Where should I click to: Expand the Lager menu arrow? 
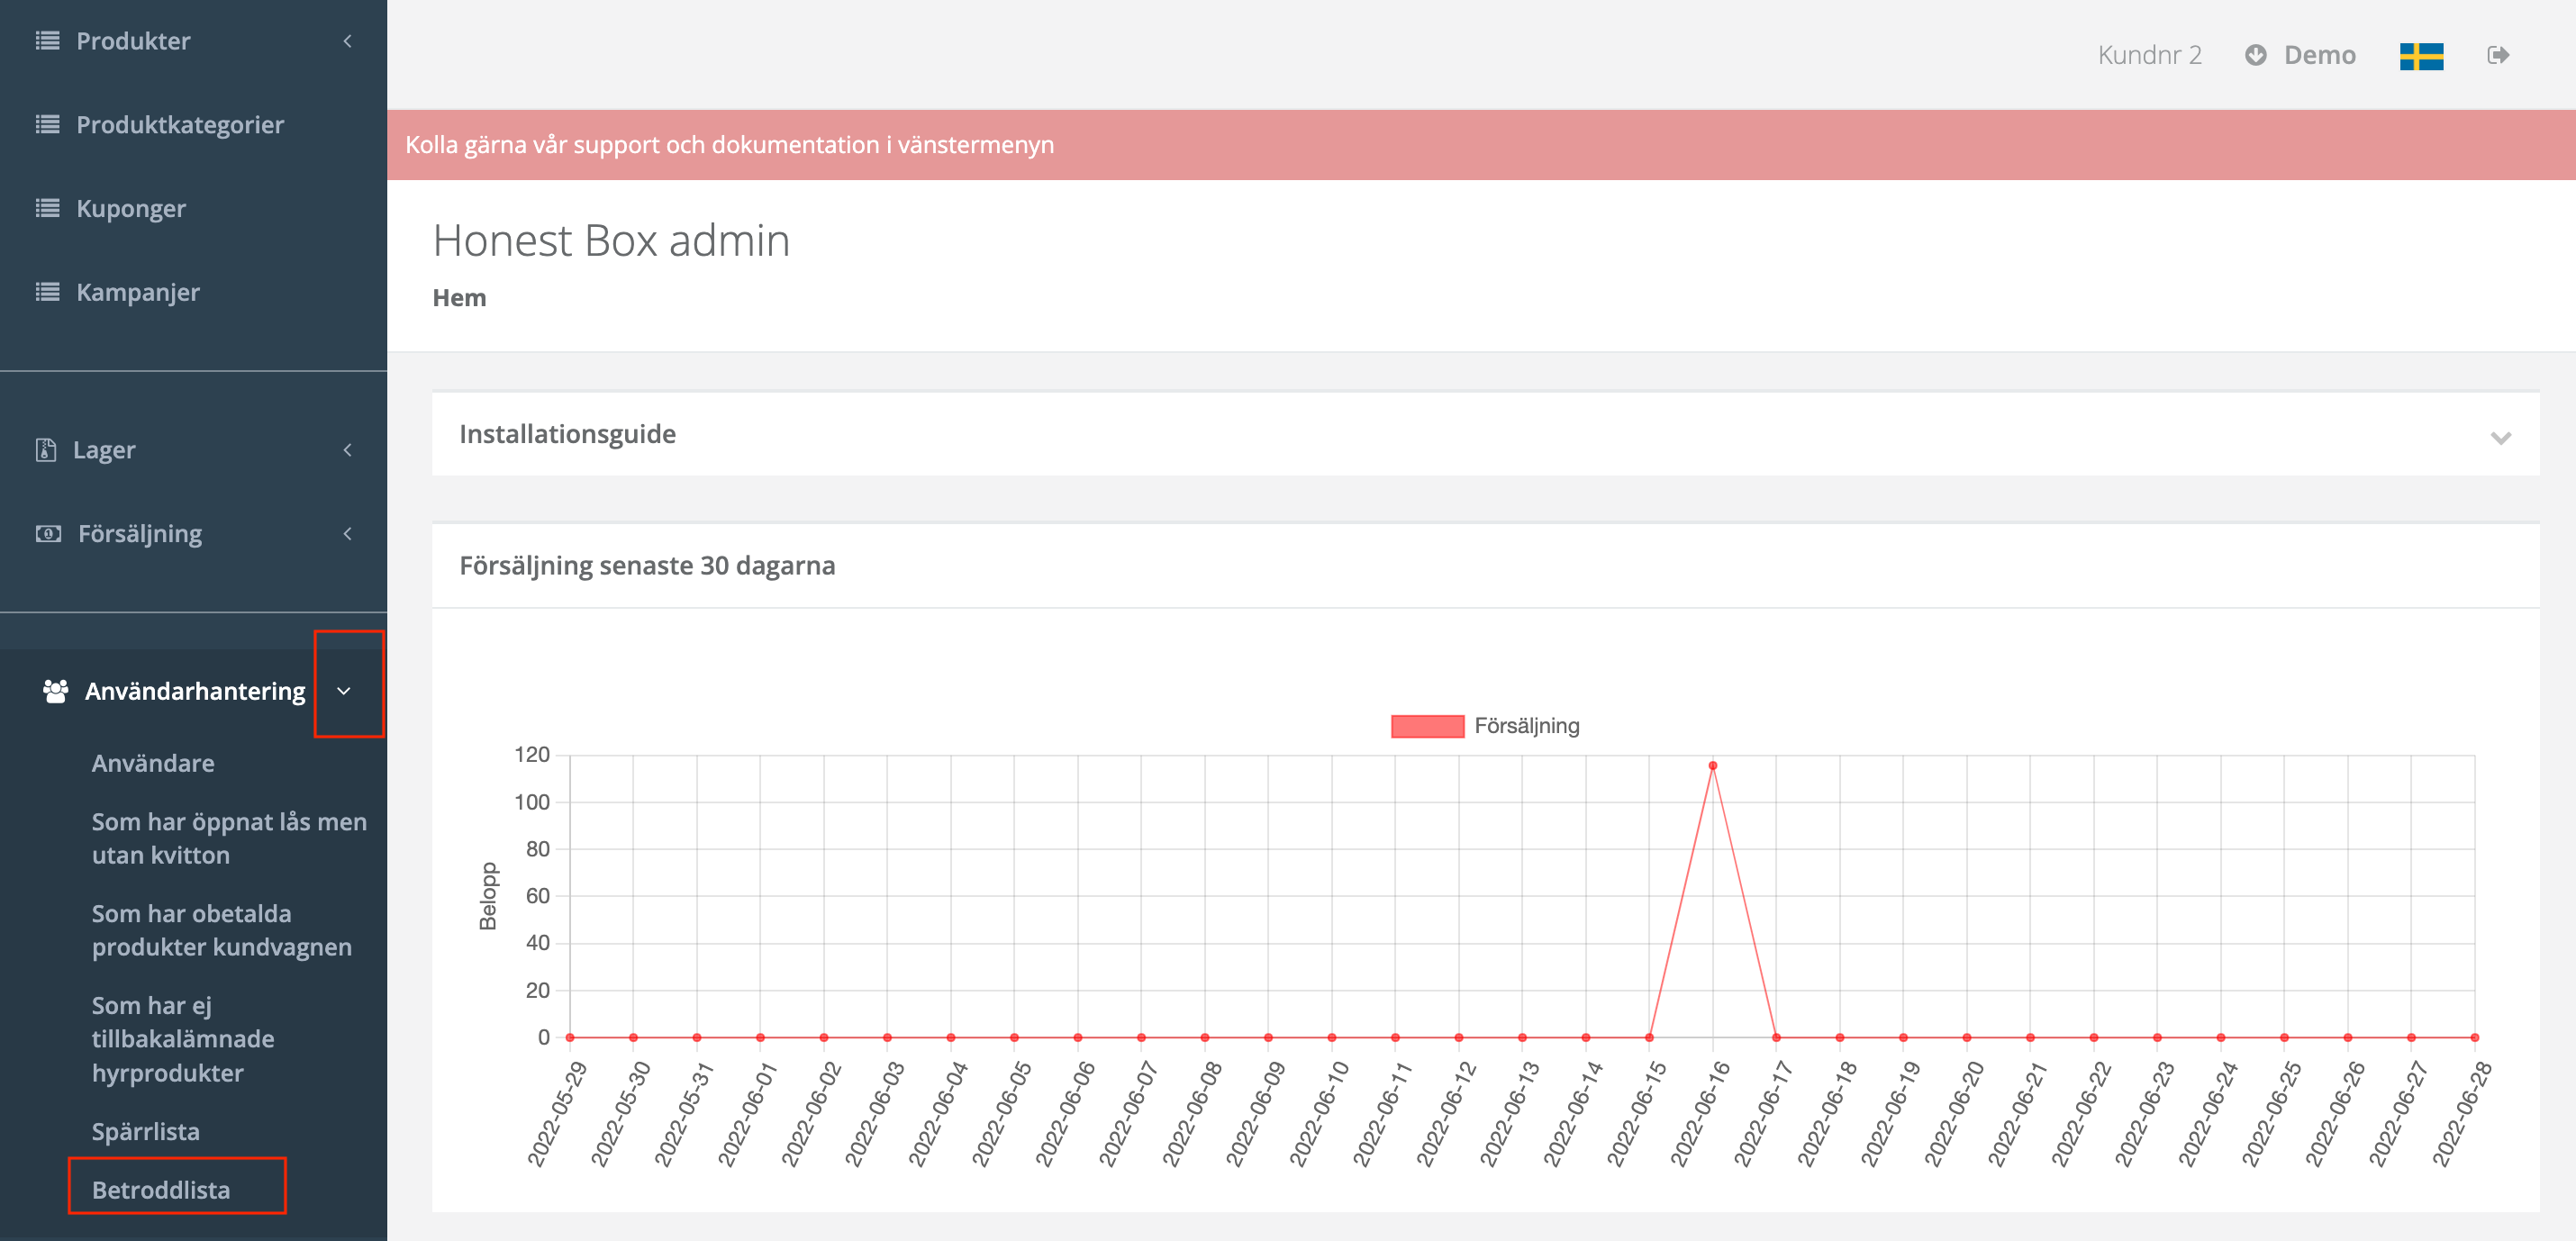(347, 450)
